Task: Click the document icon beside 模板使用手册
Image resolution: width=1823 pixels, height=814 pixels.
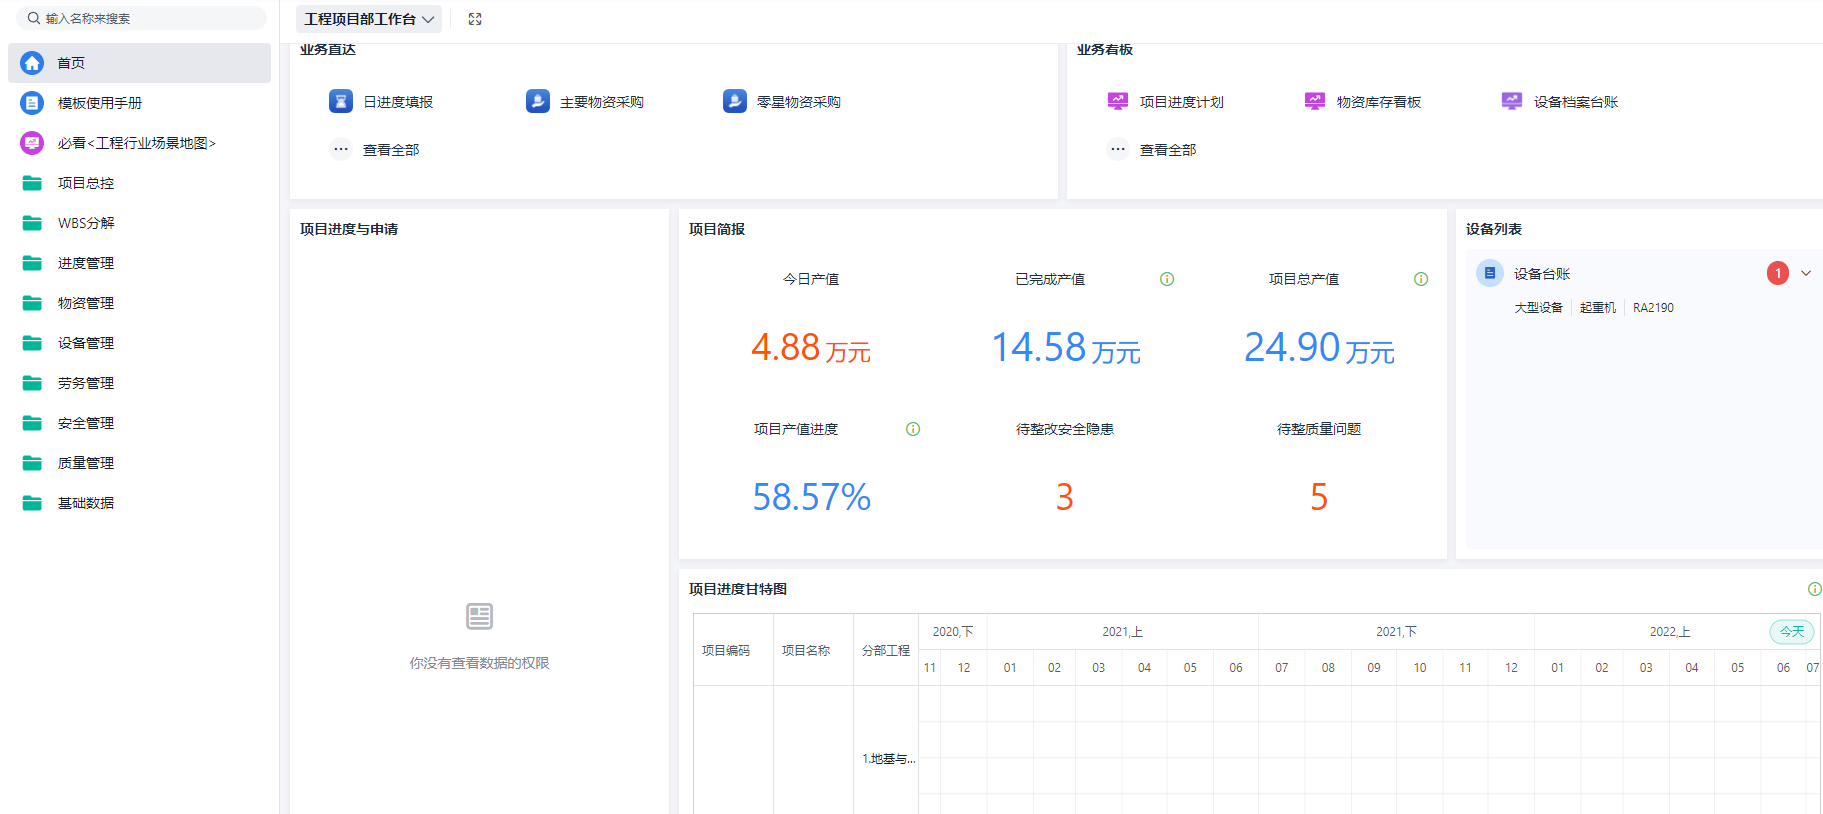Action: 32,103
